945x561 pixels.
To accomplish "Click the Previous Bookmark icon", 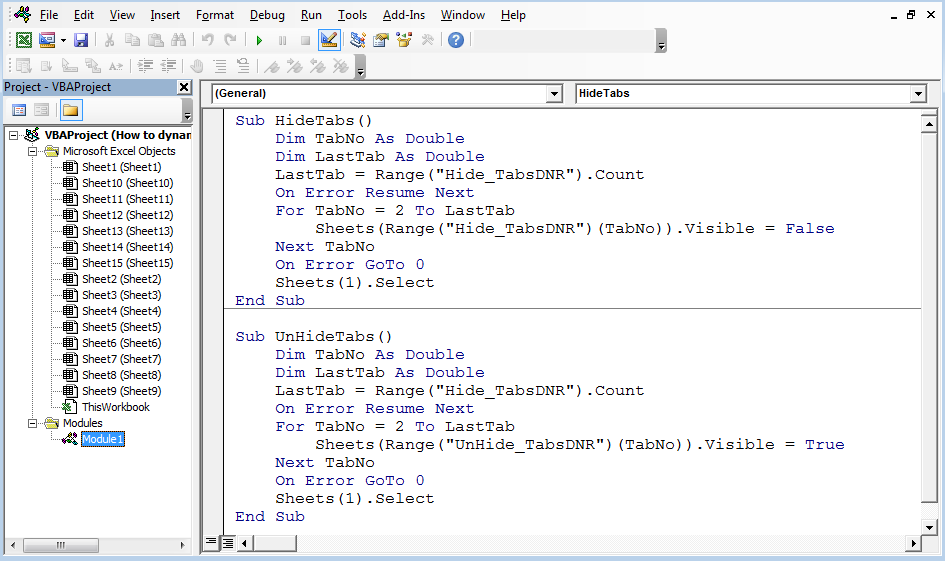I will pyautogui.click(x=318, y=66).
